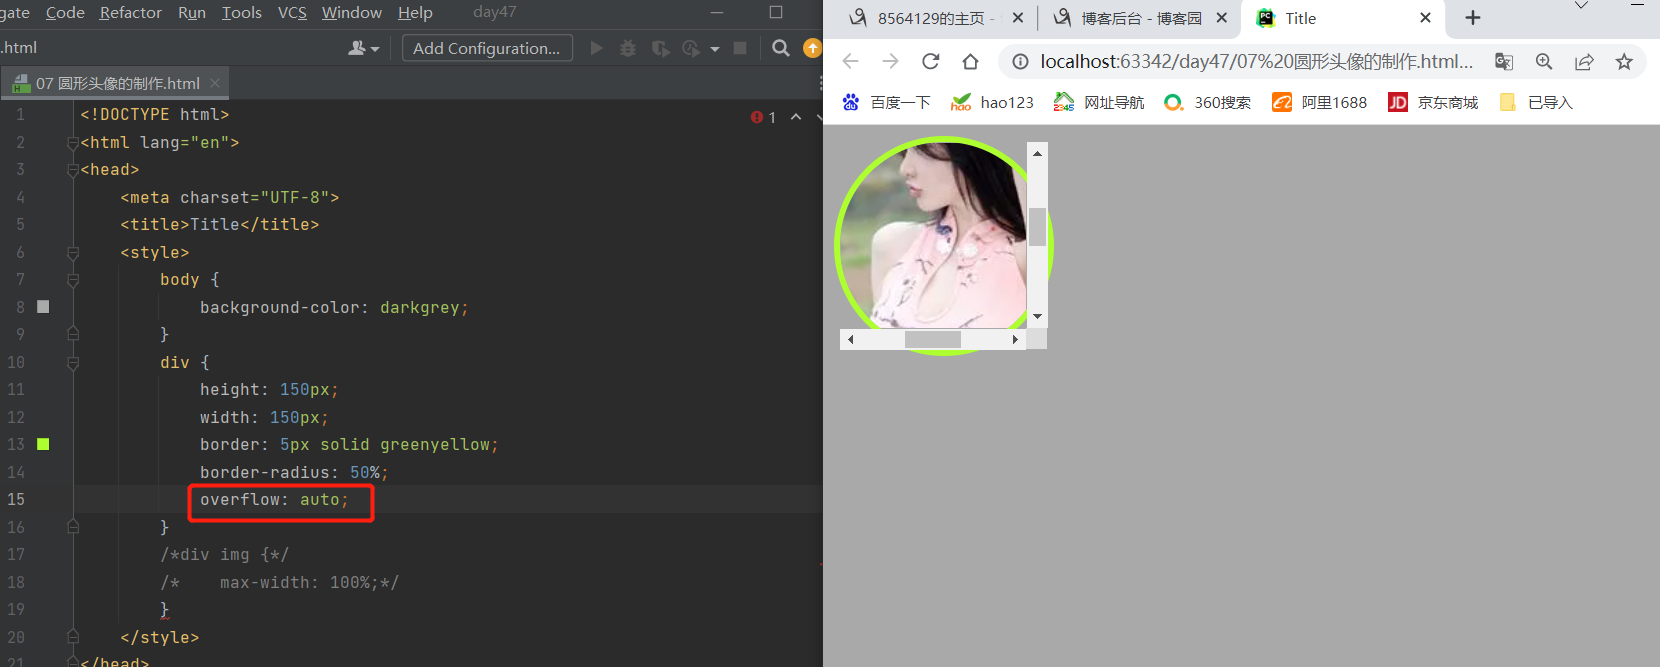Expand the run options dropdown arrow
The height and width of the screenshot is (667, 1660).
click(714, 48)
